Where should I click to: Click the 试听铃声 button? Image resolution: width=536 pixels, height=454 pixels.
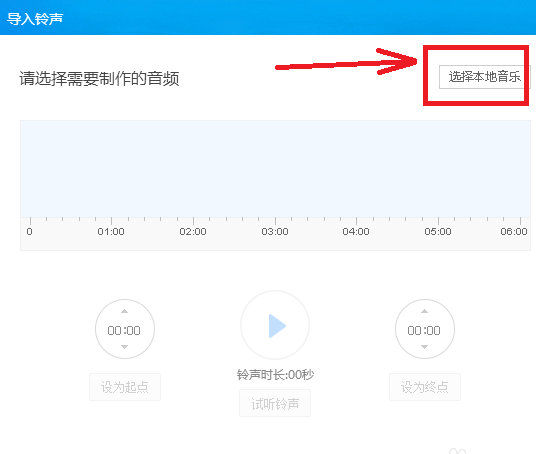[x=275, y=403]
